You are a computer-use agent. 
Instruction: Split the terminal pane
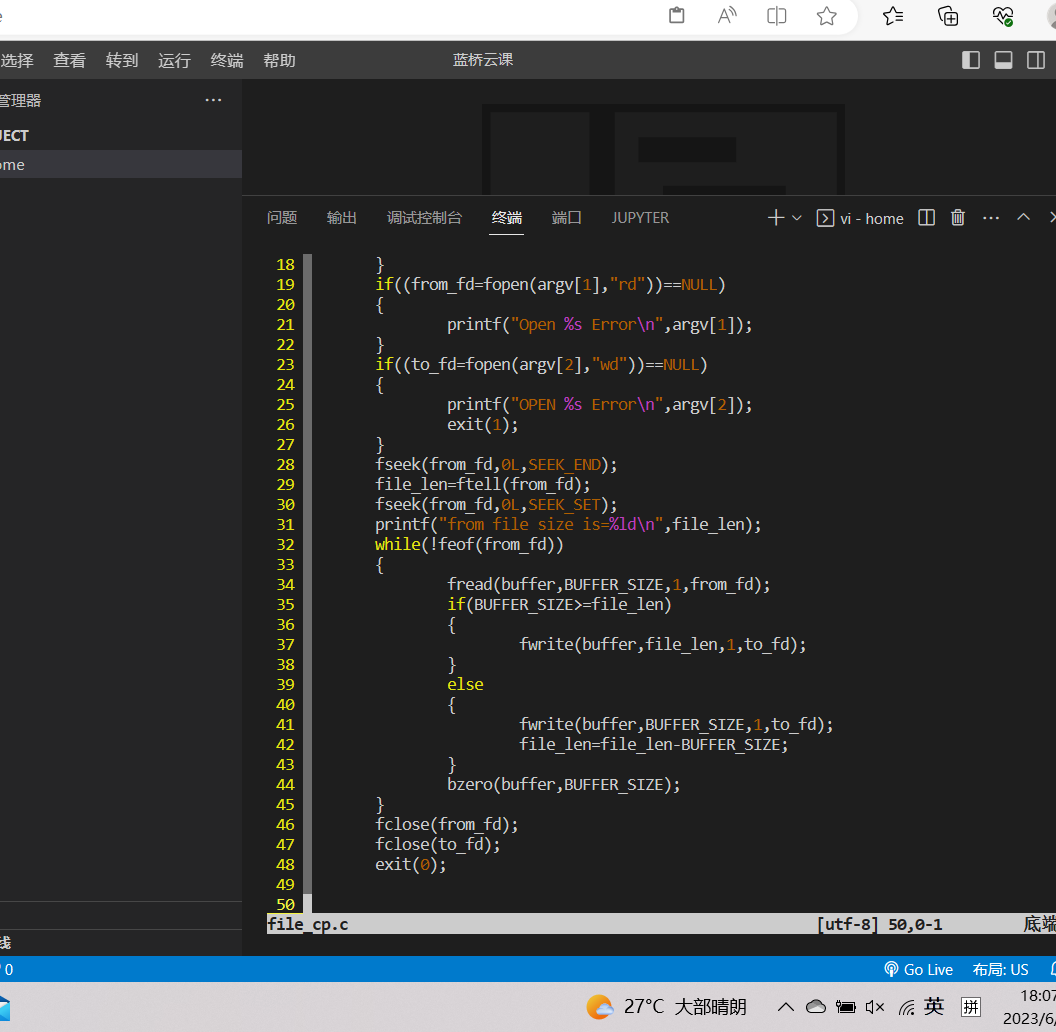coord(927,218)
